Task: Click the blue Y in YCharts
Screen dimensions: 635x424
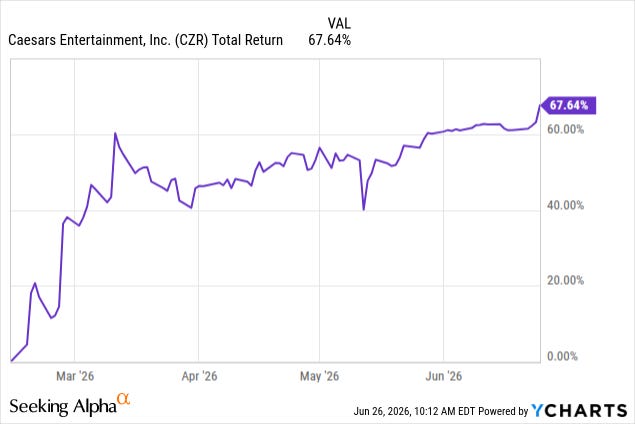Action: point(538,411)
